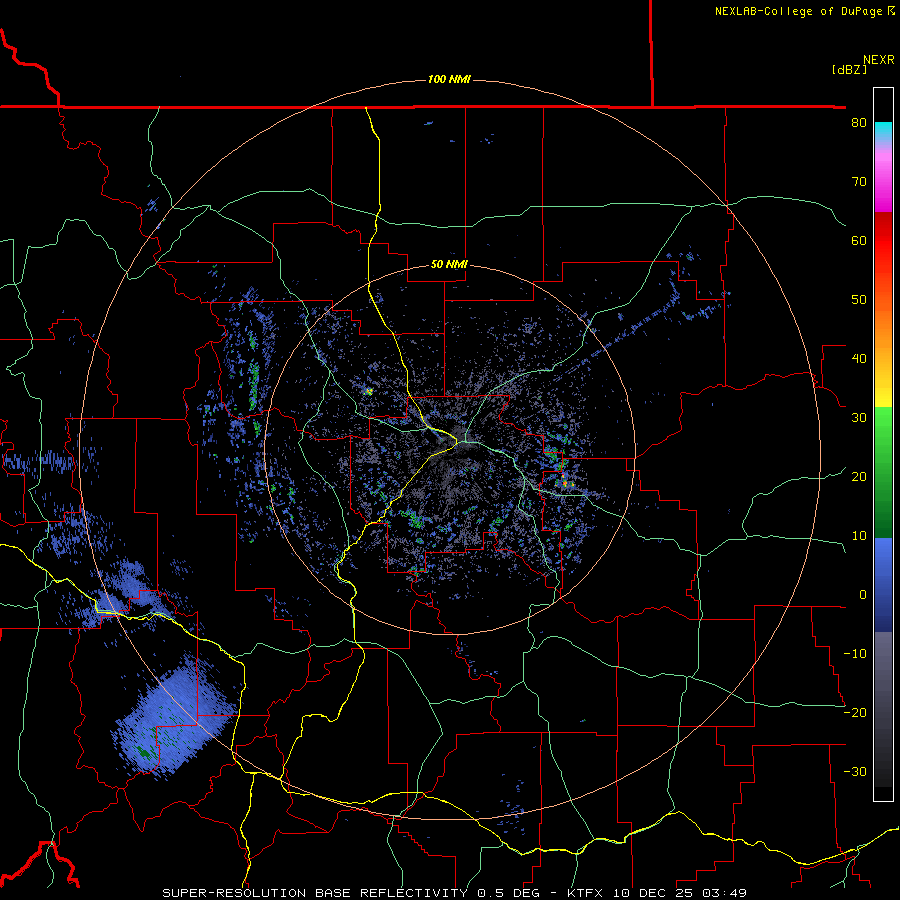900x900 pixels.
Task: Click the -30 value on the dBZ scale
Action: (x=855, y=771)
